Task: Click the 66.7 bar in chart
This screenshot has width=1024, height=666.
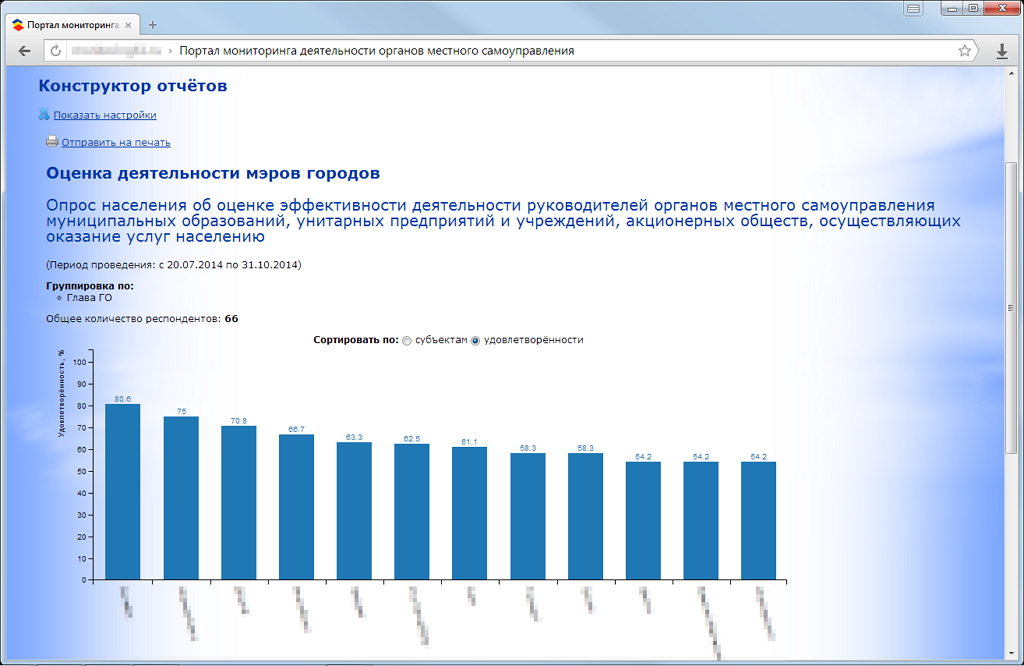Action: point(296,507)
